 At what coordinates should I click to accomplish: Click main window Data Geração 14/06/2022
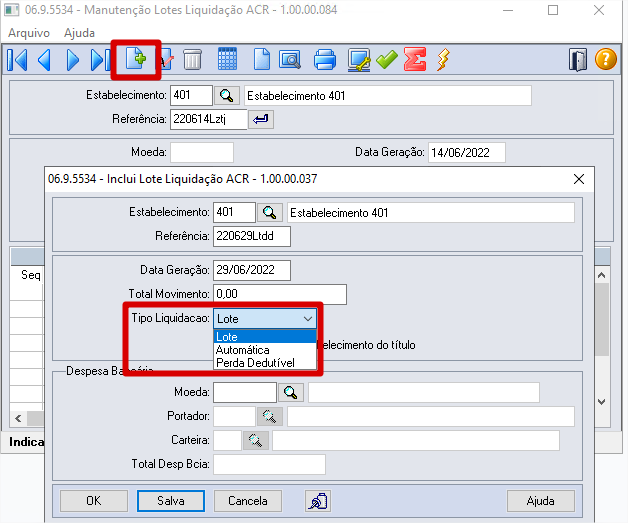(467, 153)
